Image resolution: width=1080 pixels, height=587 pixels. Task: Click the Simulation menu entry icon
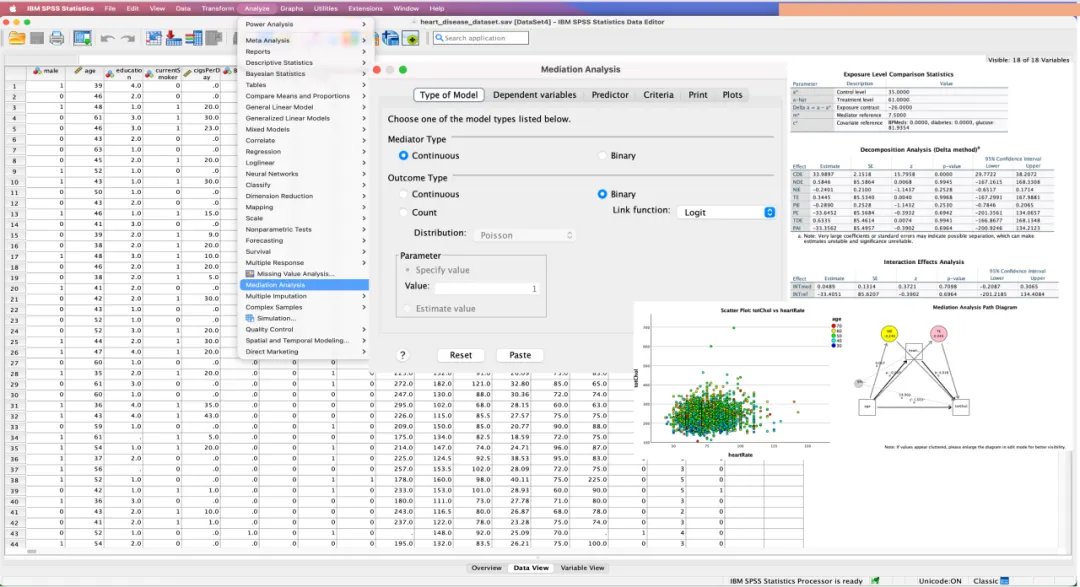pyautogui.click(x=250, y=318)
